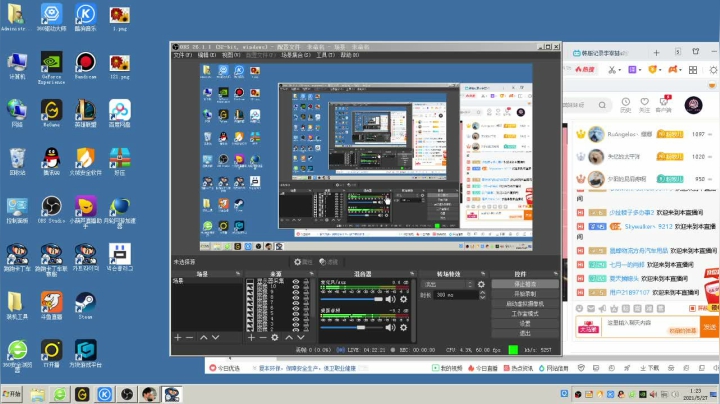720x404 pixels.
Task: Toggle visibility eye for 图像 10 source
Action: tap(295, 286)
